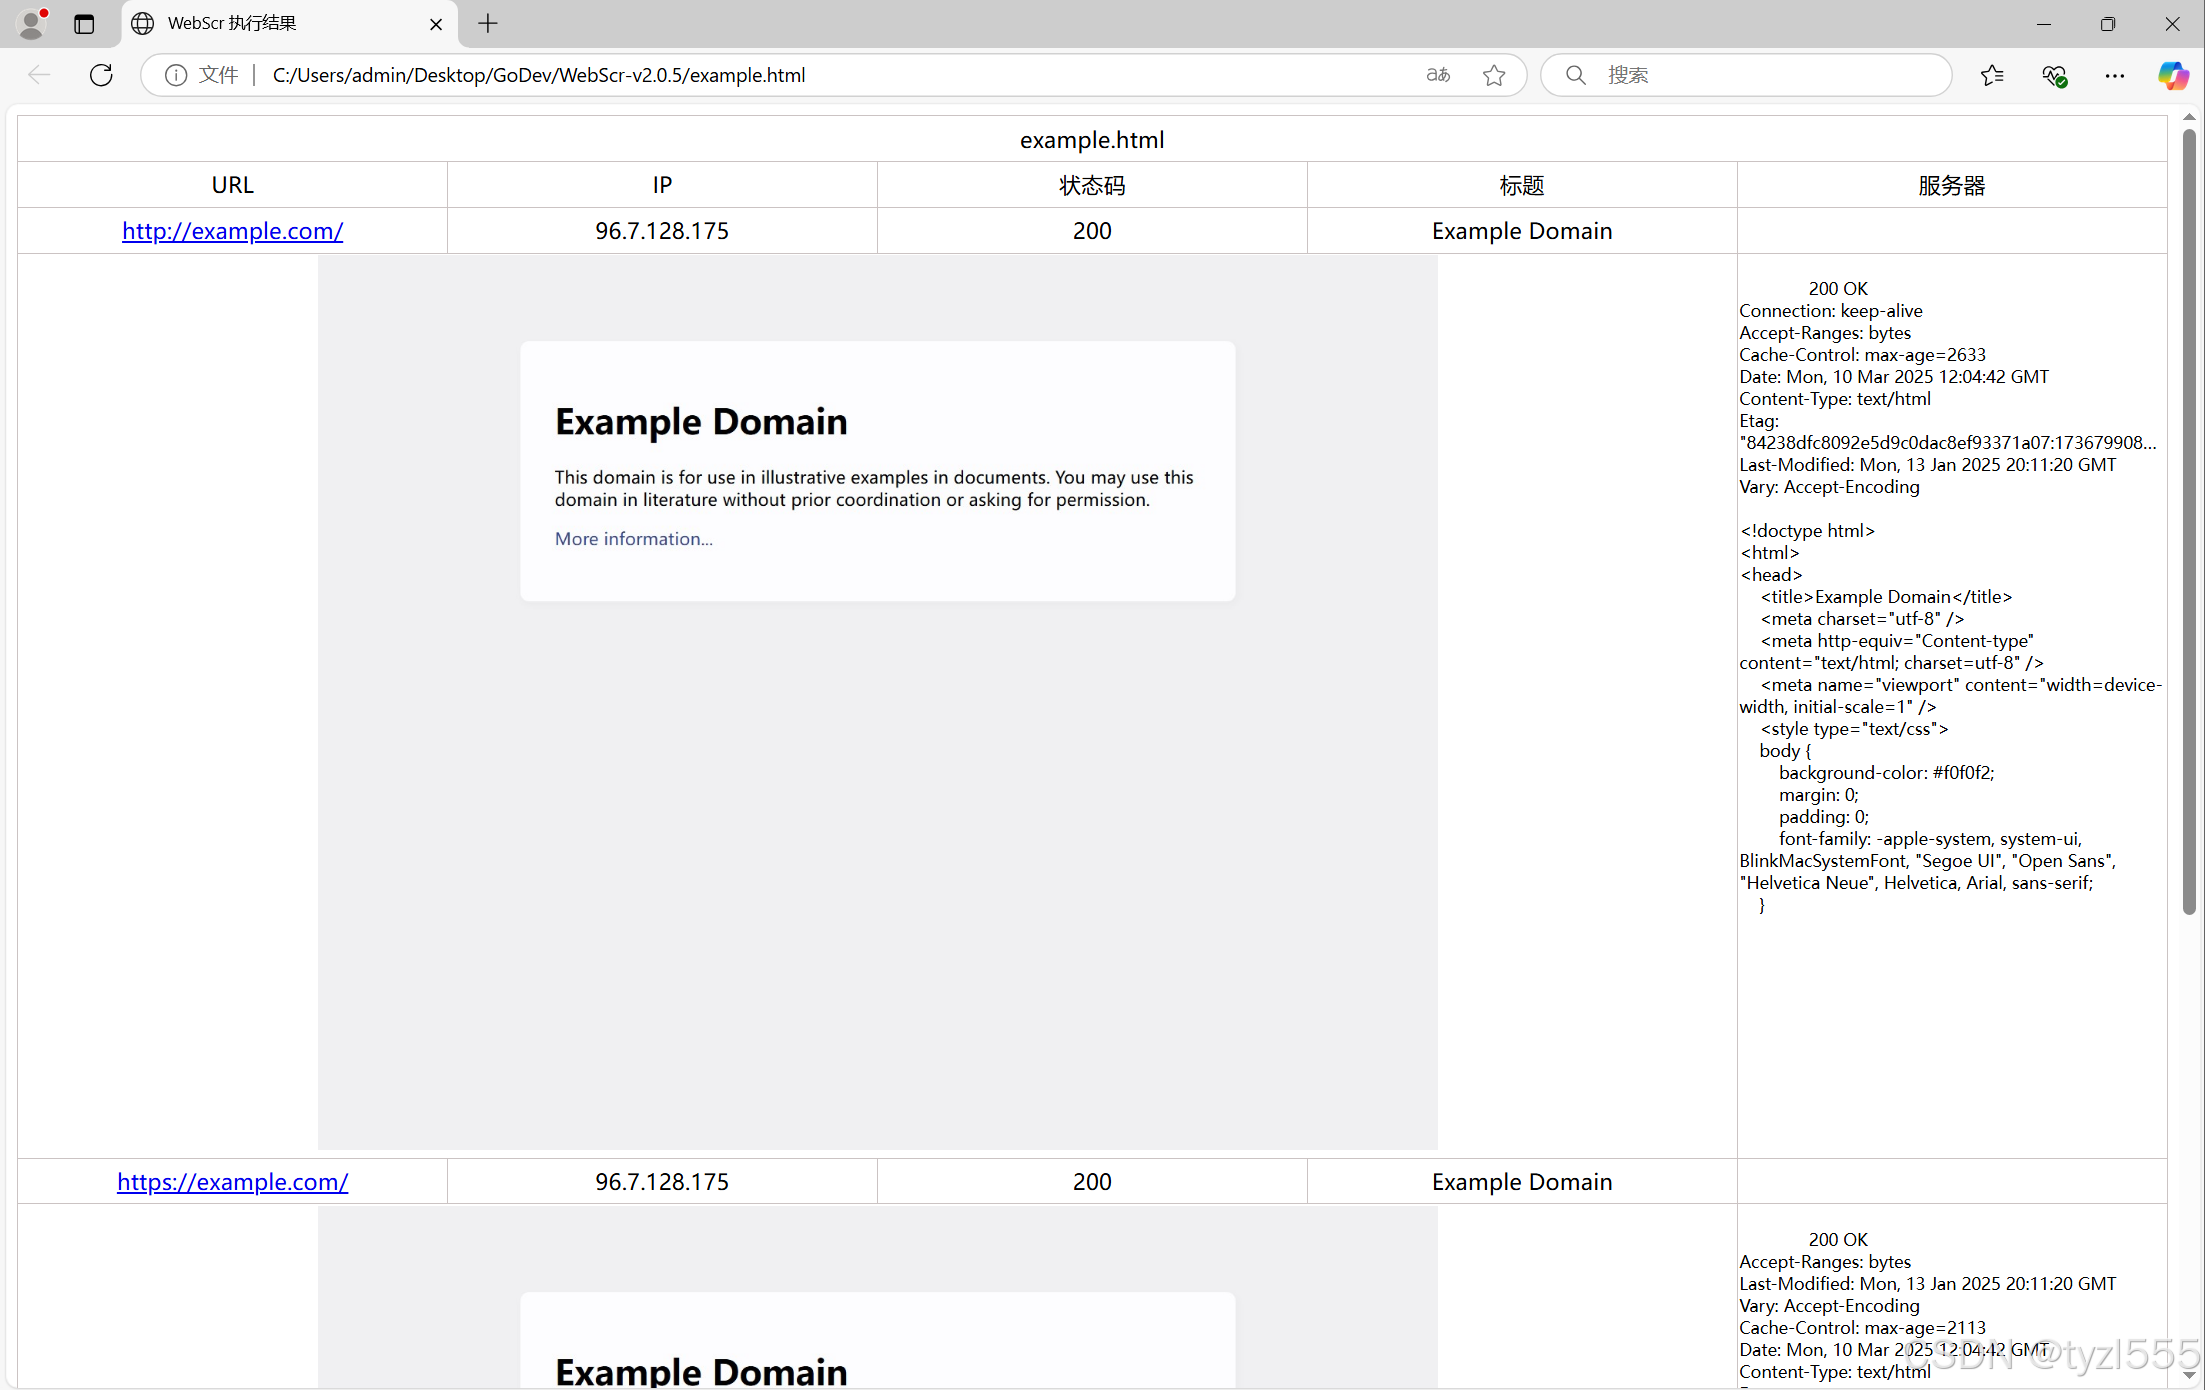
Task: Open the user profile icon
Action: 32,23
